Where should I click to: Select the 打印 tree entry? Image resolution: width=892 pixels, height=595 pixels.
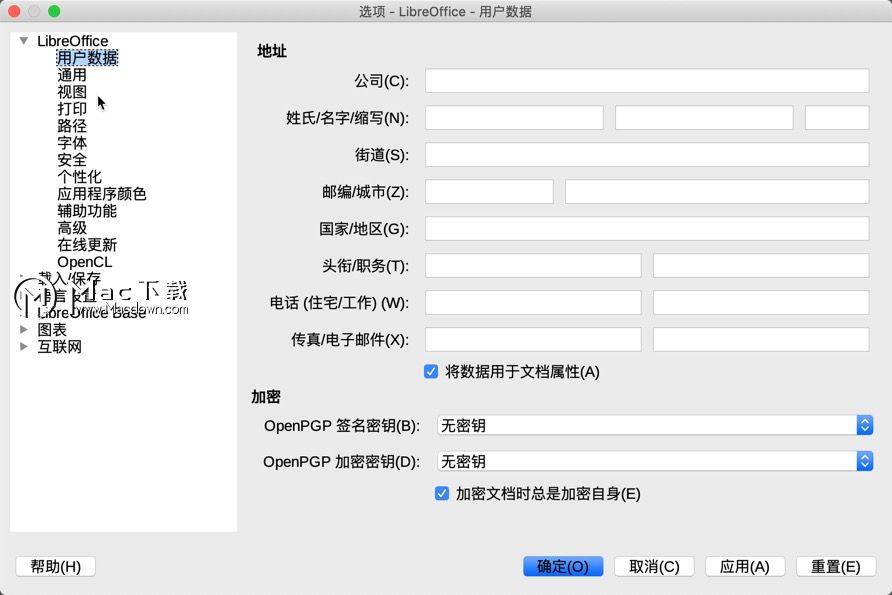[72, 109]
